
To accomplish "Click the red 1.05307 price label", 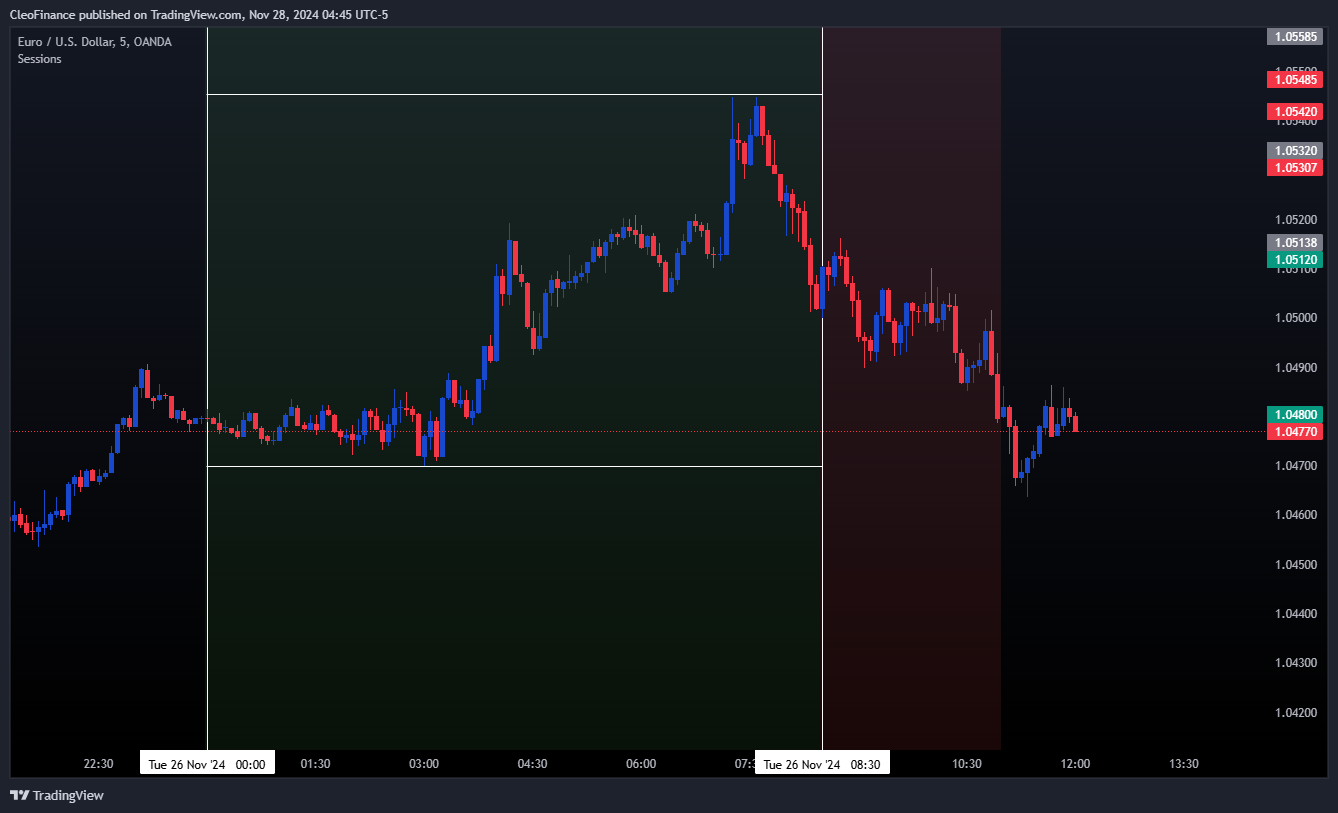I will pos(1295,168).
